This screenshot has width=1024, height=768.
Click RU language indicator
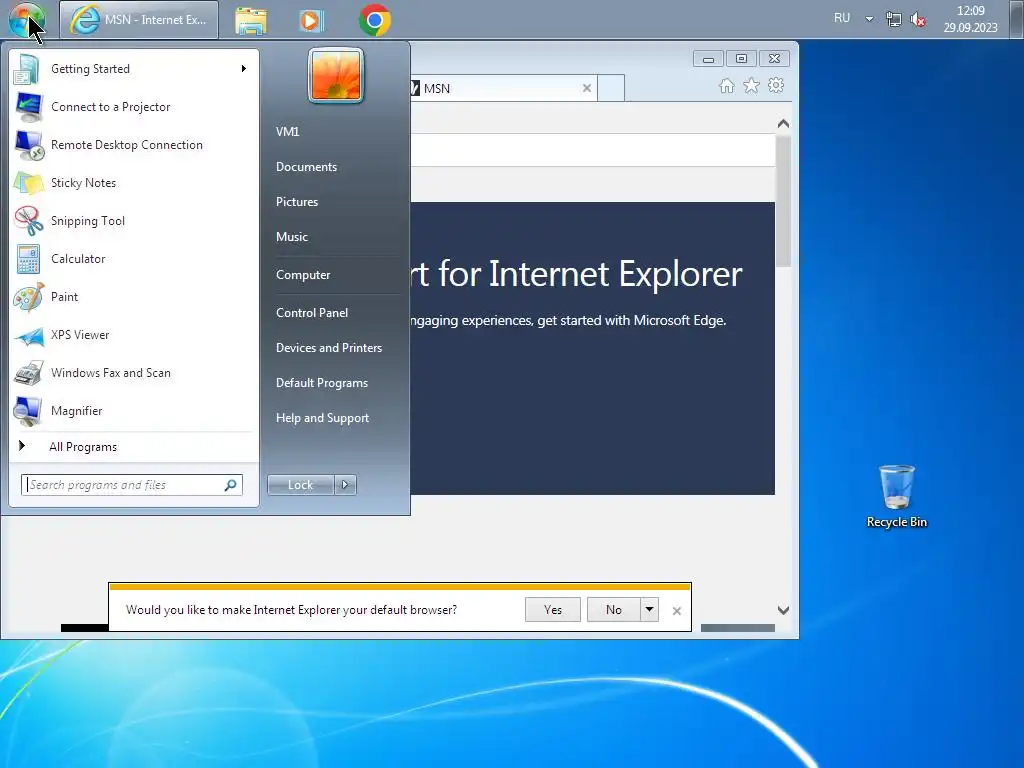click(x=842, y=18)
